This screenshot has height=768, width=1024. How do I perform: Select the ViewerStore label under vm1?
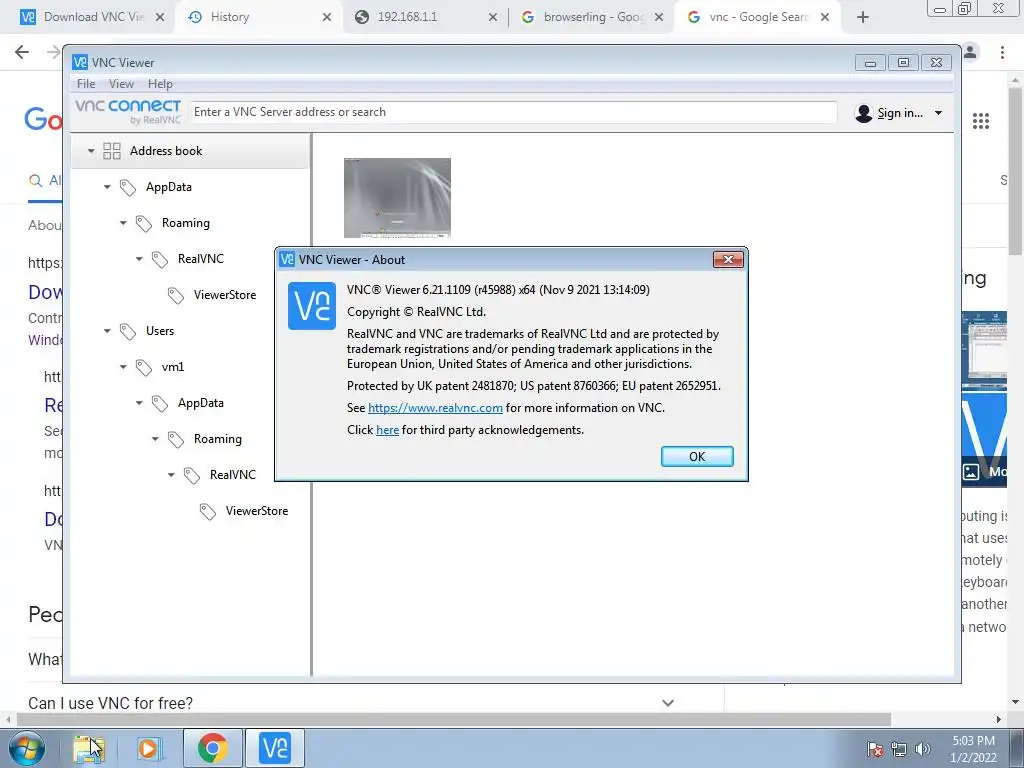(x=257, y=511)
